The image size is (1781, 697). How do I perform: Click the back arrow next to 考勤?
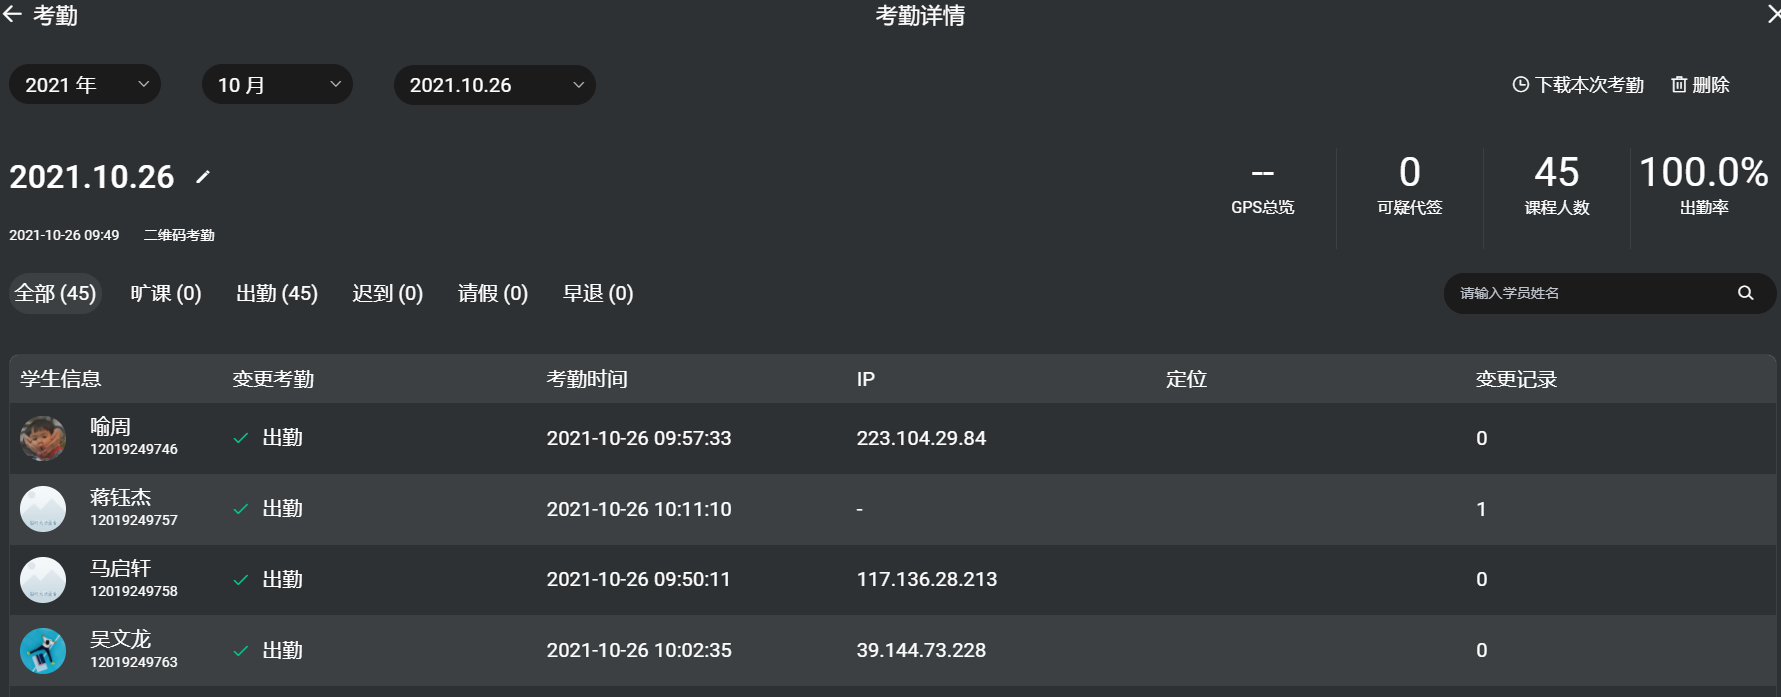tap(12, 14)
